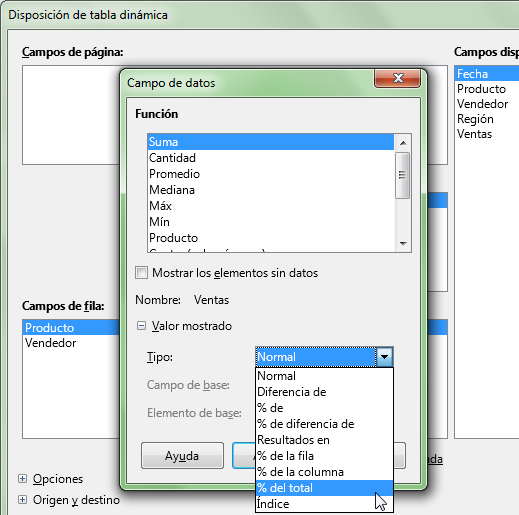The width and height of the screenshot is (519, 515).
Task: Open the Tipo dropdown arrow
Action: (384, 357)
